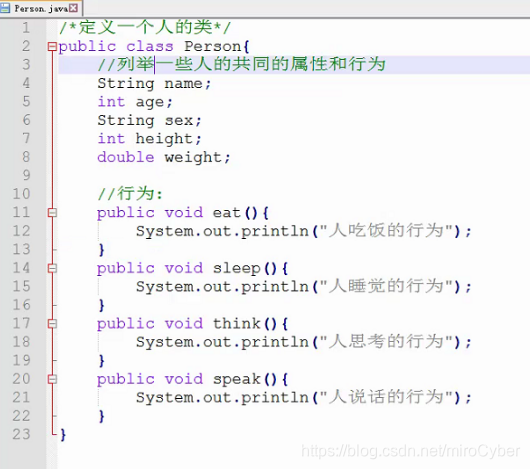Click the closing brace on line 22
The width and height of the screenshot is (530, 469).
[x=101, y=416]
